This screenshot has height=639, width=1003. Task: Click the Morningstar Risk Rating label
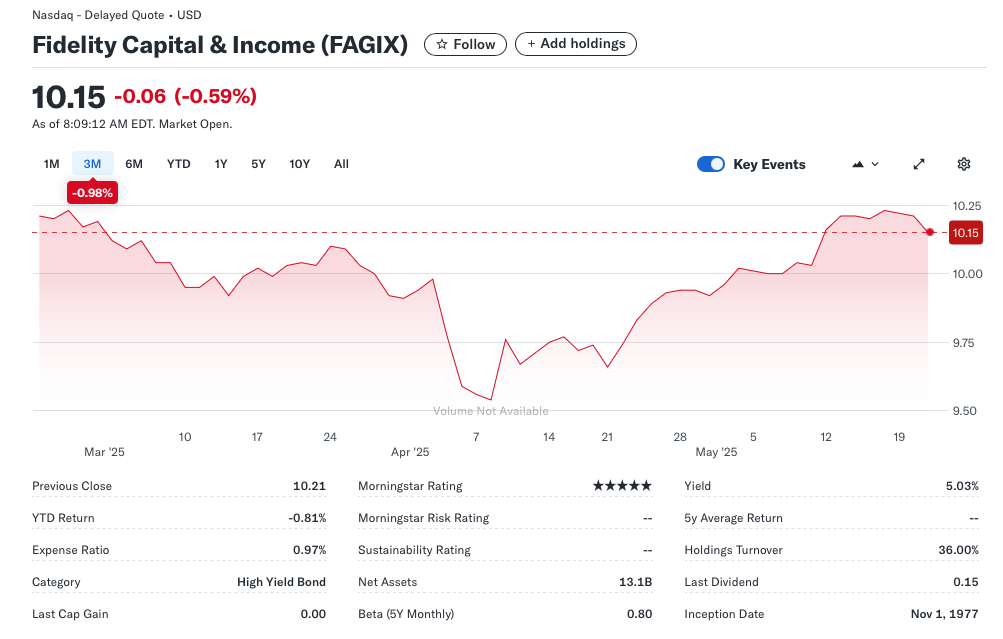click(x=423, y=518)
